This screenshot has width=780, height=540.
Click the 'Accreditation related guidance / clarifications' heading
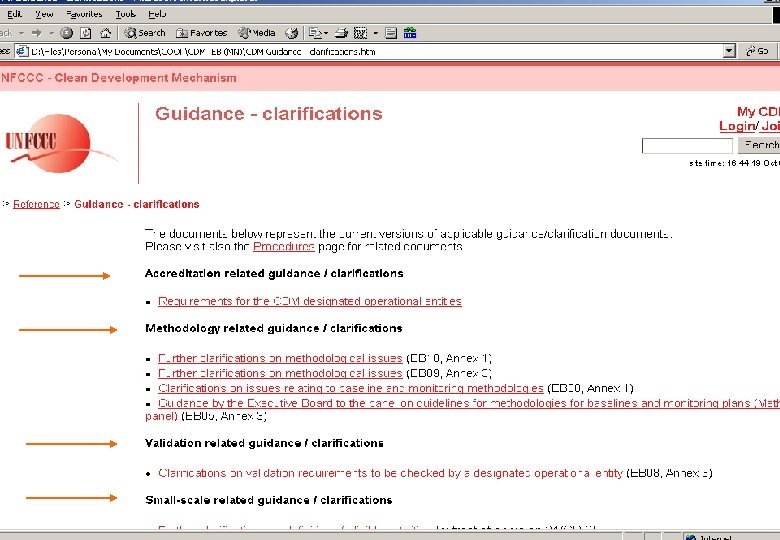pyautogui.click(x=274, y=273)
